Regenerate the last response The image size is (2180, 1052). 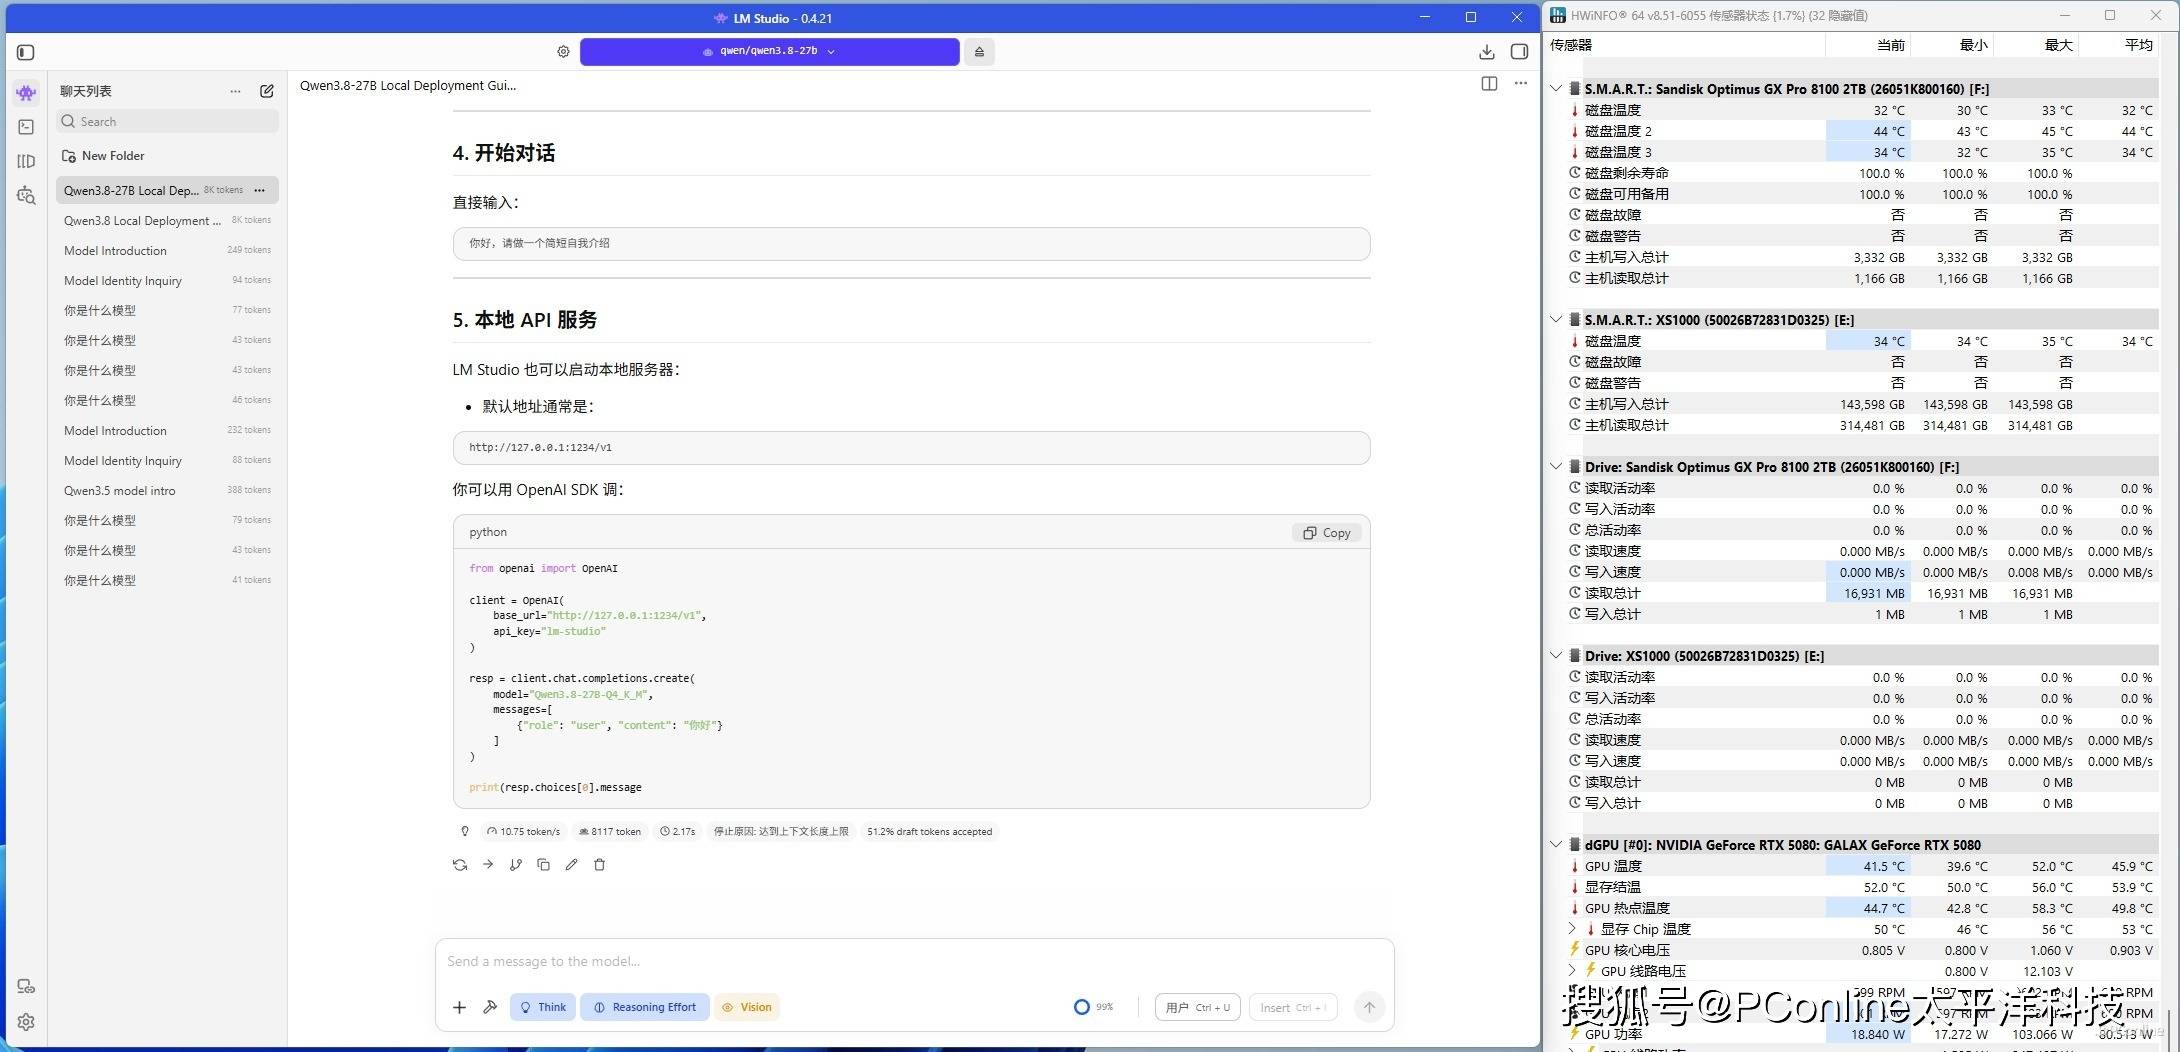[460, 865]
